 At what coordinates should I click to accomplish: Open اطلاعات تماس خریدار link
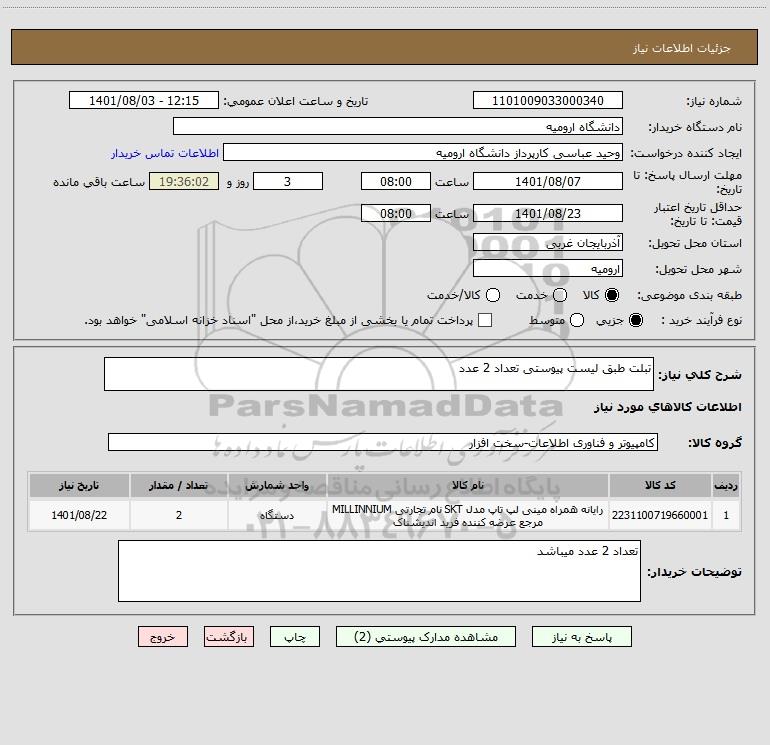165,153
